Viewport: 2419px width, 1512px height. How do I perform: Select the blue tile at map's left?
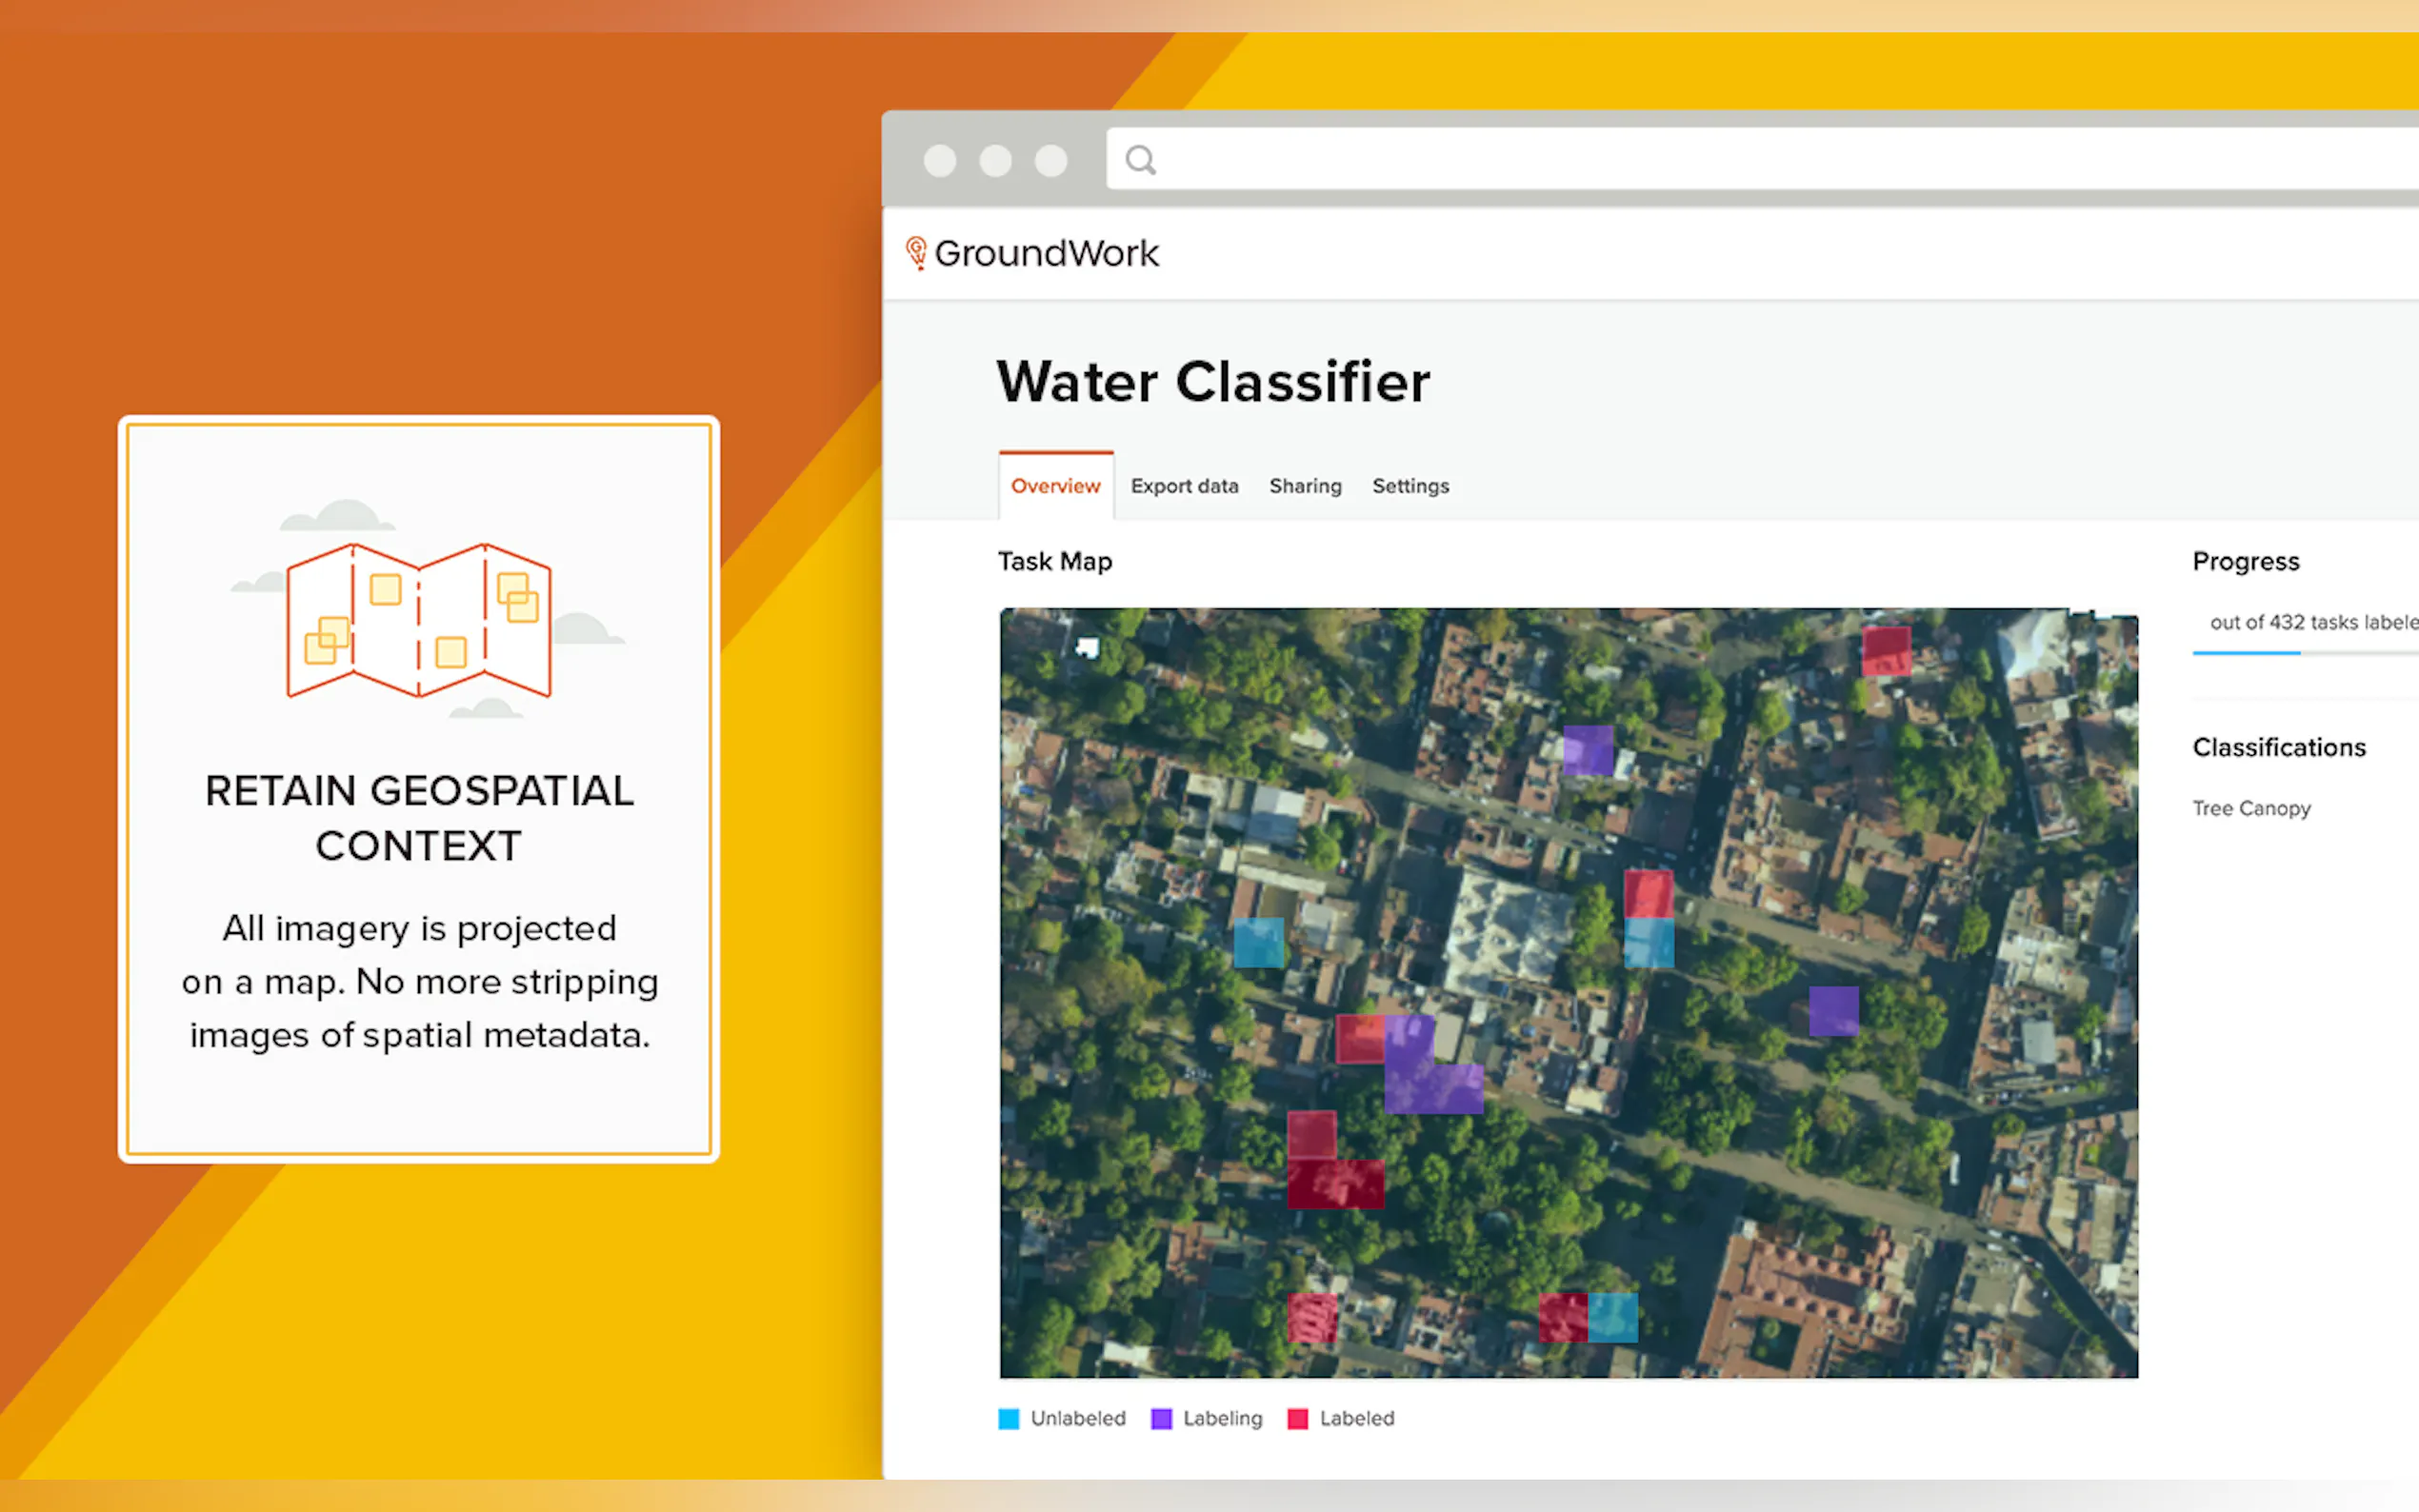pos(1258,942)
